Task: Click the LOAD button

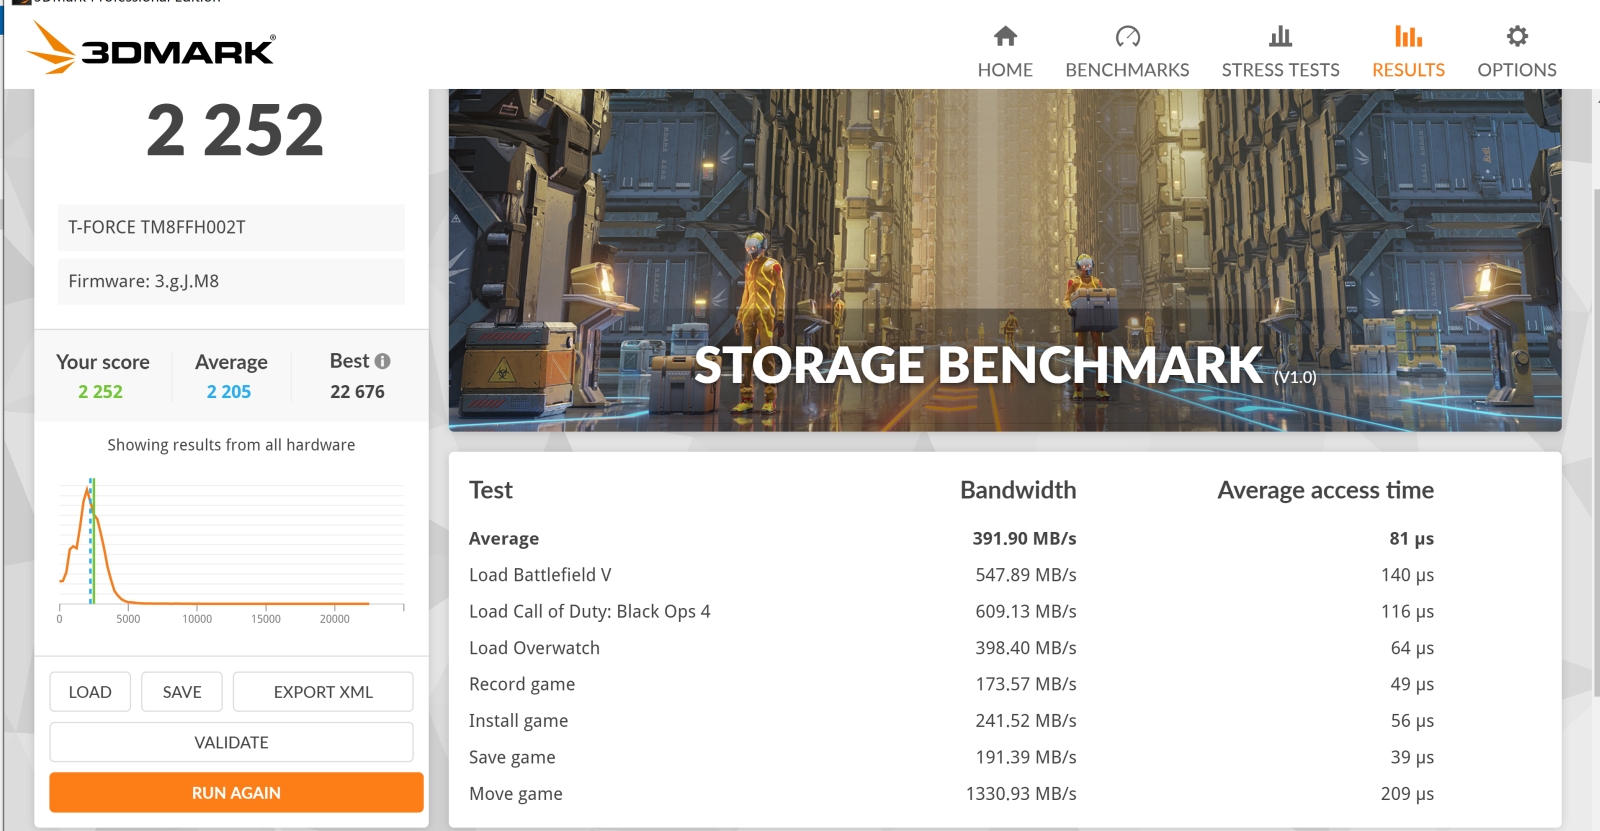Action: 90,692
